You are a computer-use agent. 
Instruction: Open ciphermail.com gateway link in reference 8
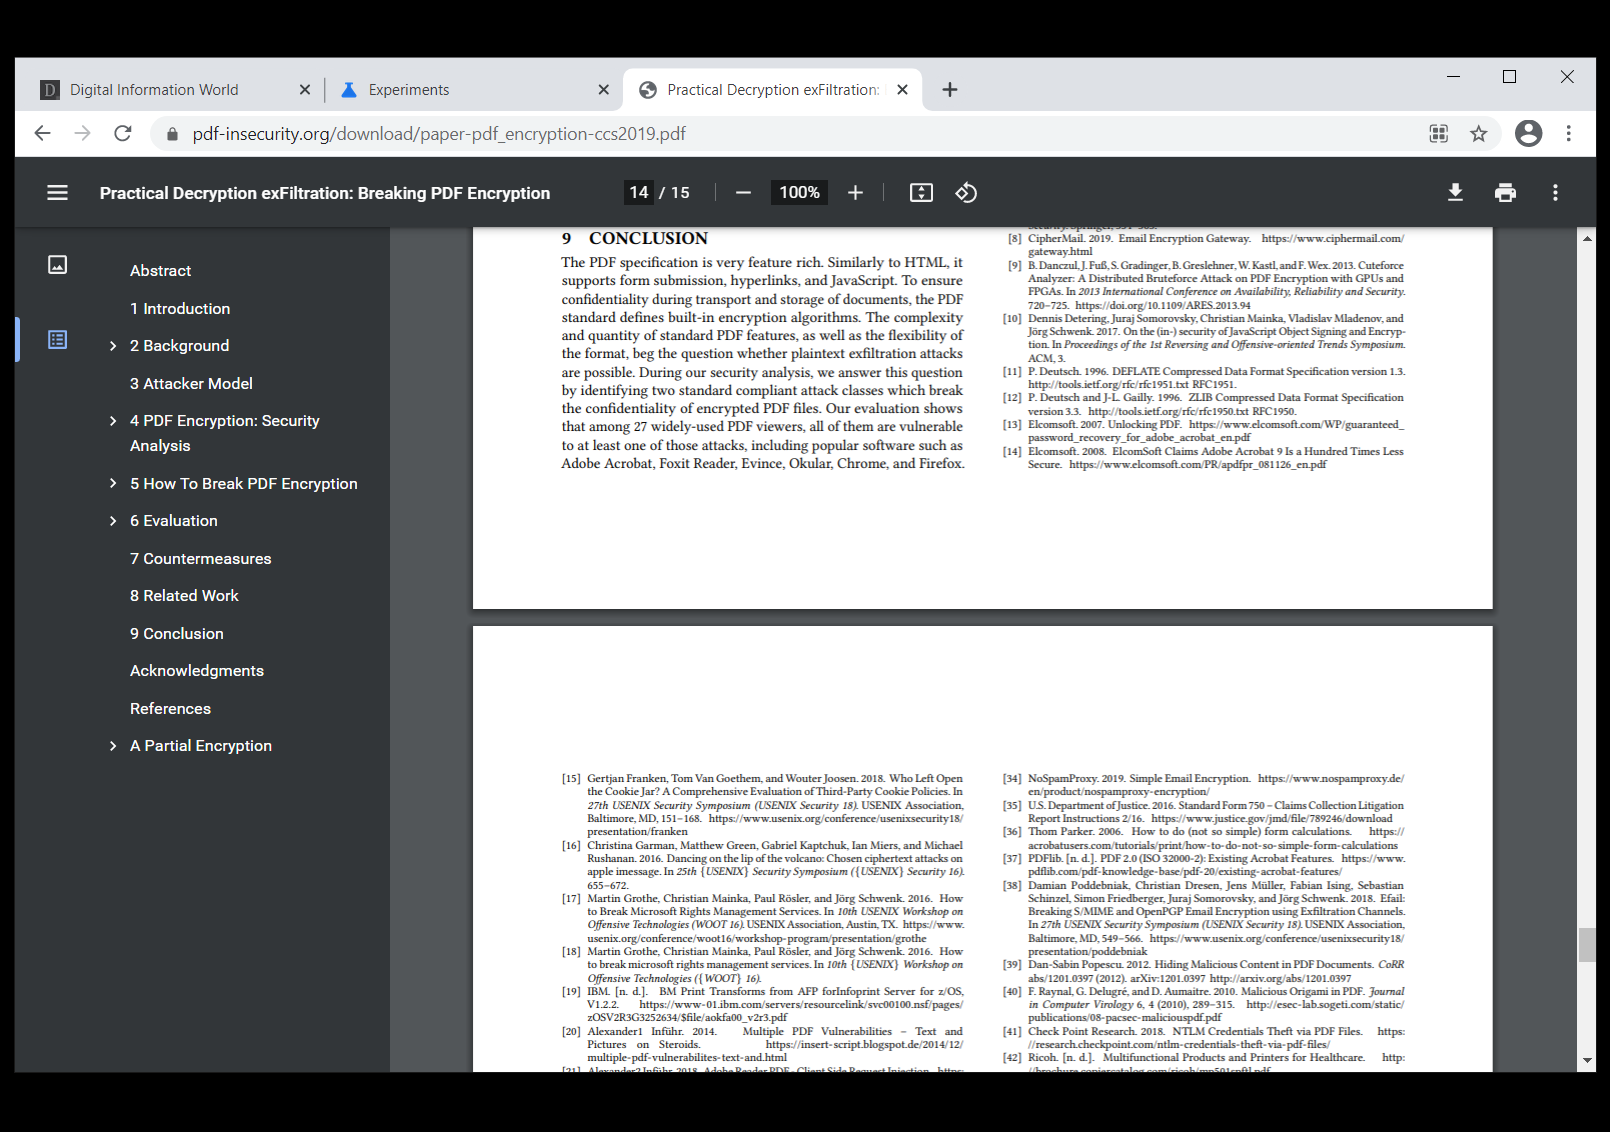point(1332,239)
